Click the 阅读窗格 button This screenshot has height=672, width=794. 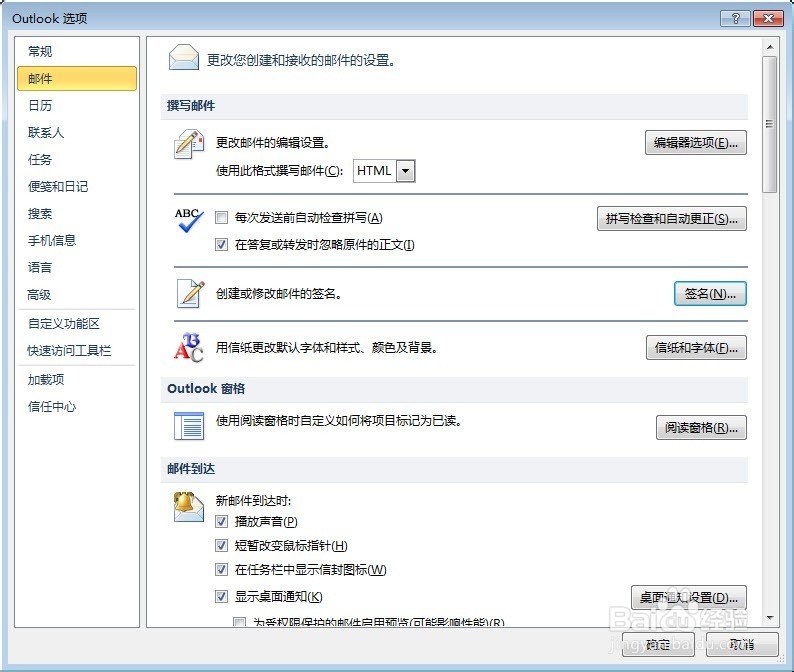click(x=701, y=428)
